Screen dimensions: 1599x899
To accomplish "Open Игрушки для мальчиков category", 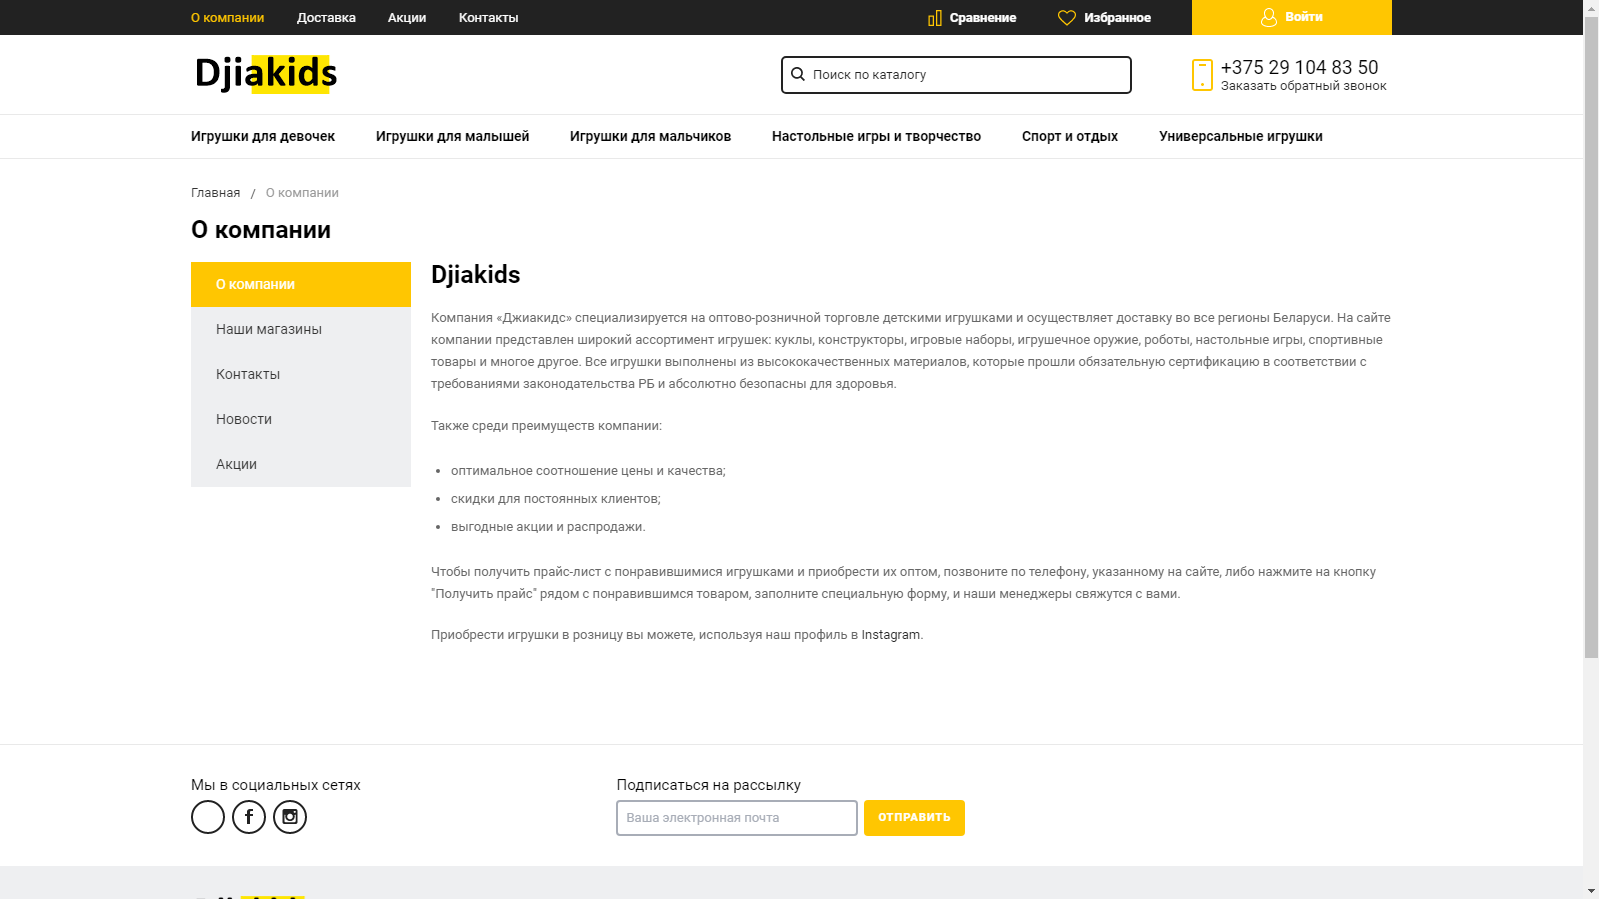I will pyautogui.click(x=650, y=137).
